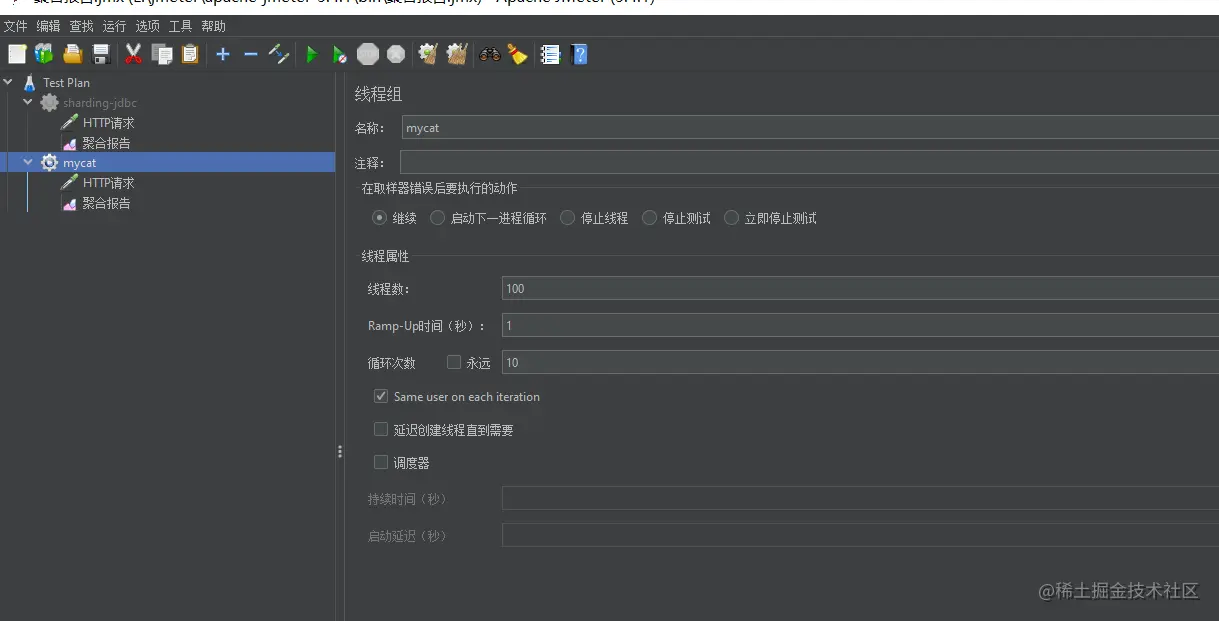Enable the 调度器 scheduler checkbox

click(381, 462)
